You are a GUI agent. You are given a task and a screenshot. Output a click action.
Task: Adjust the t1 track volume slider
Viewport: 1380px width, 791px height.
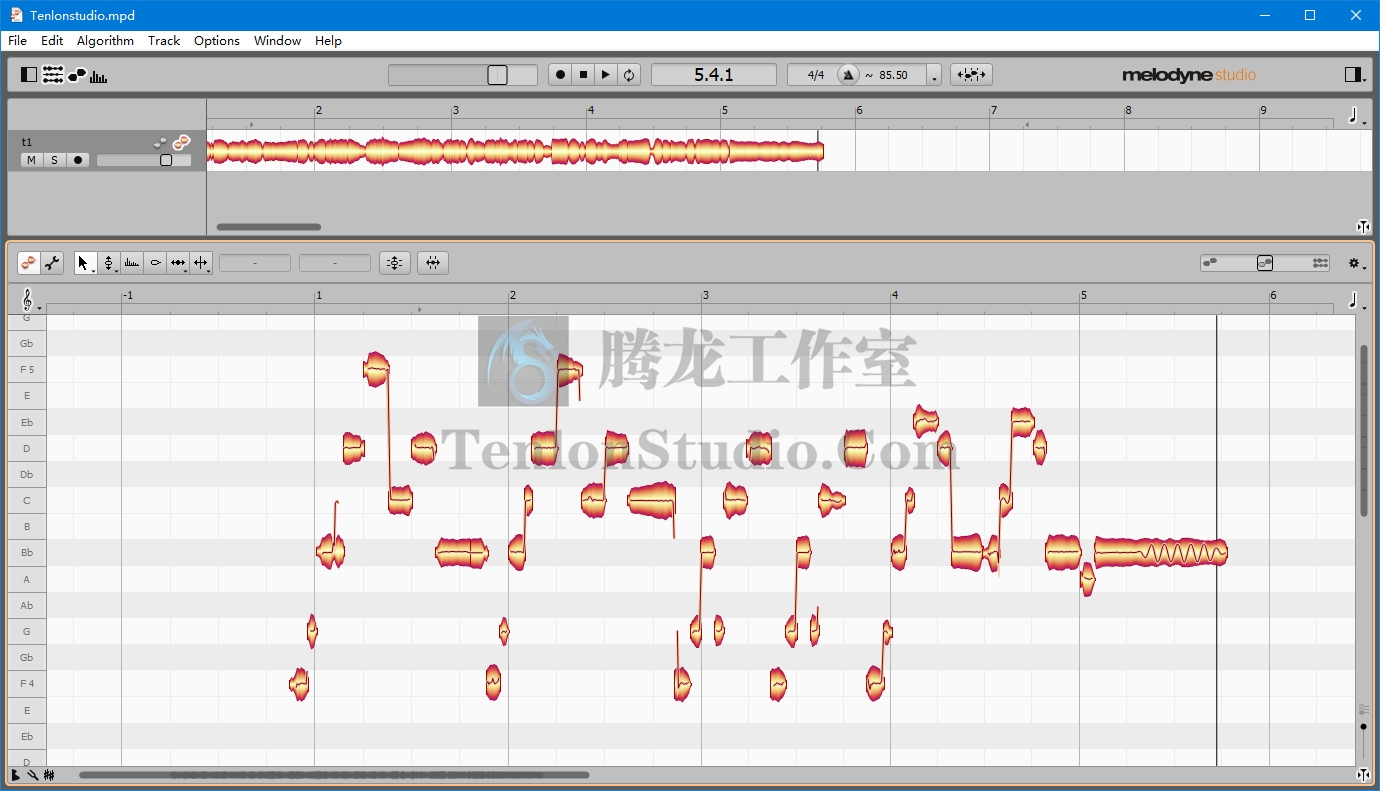coord(144,160)
